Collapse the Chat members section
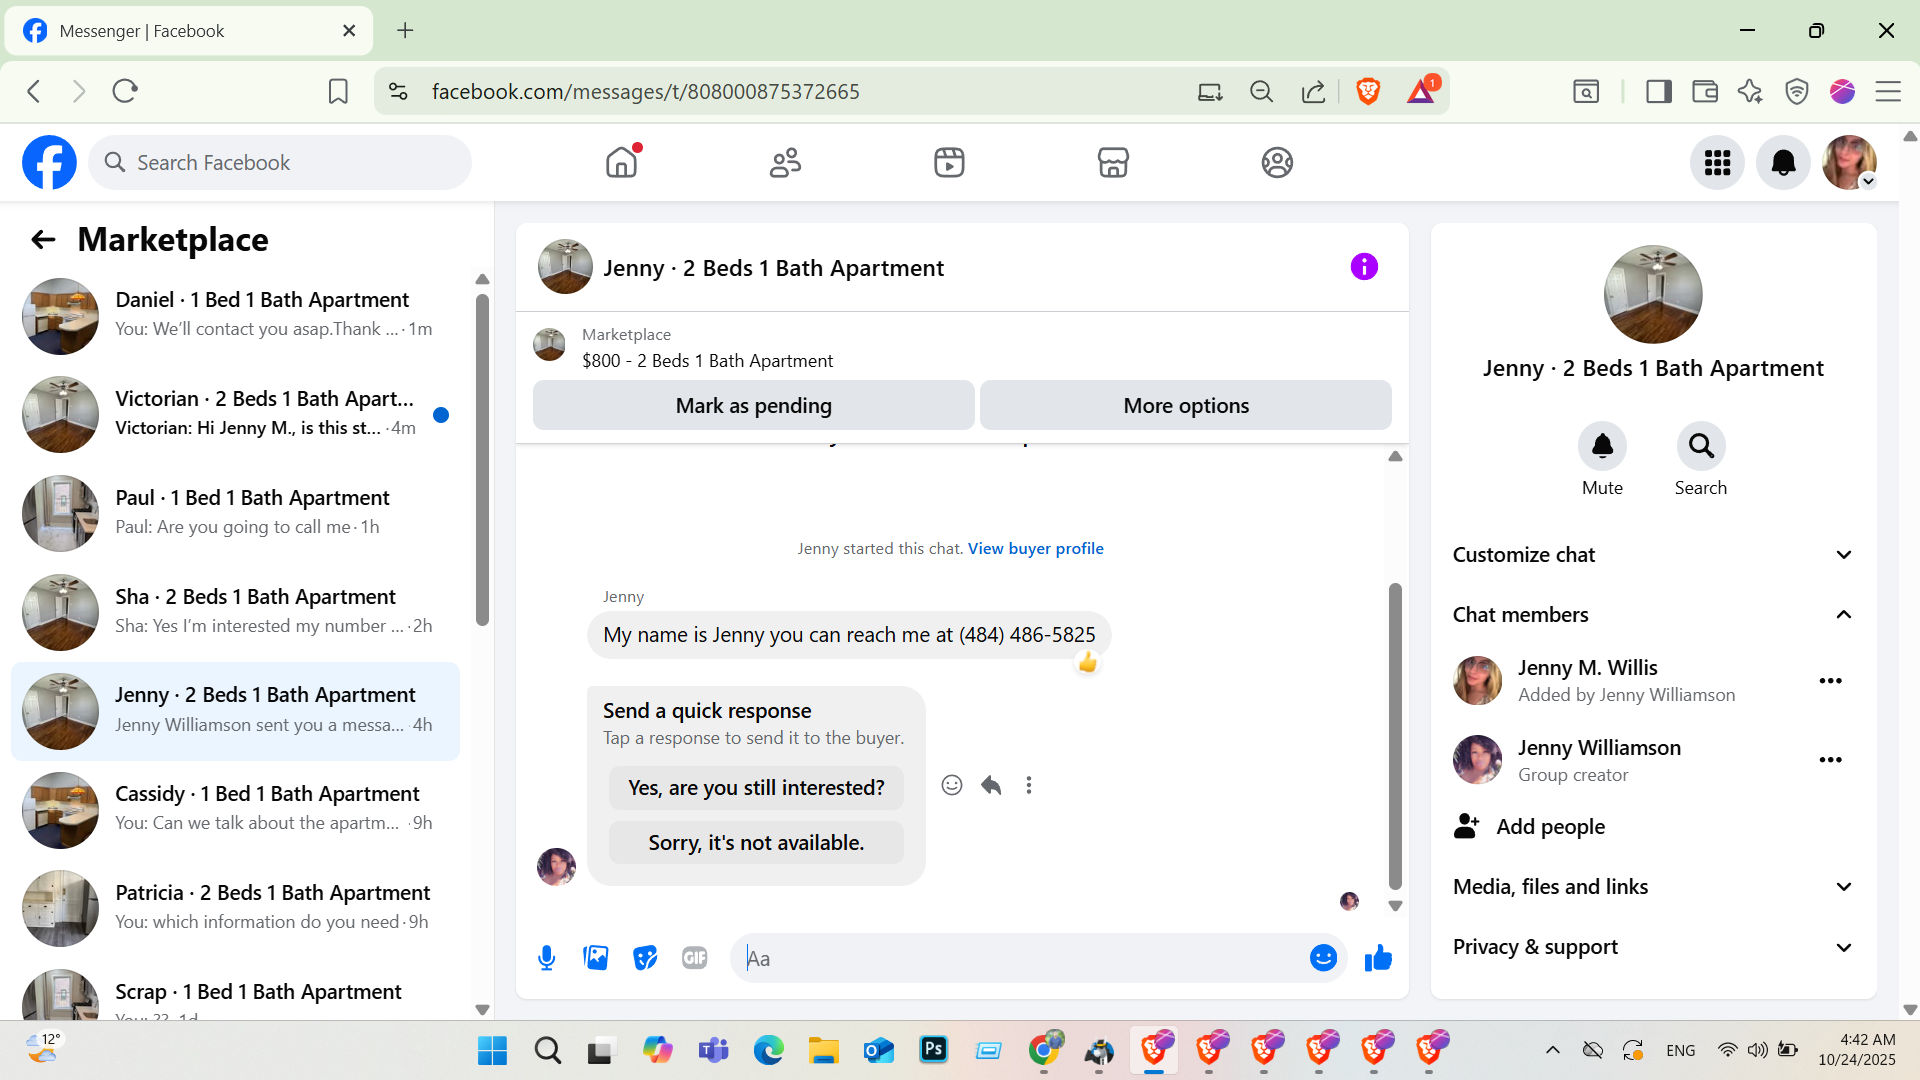The image size is (1920, 1080). (1653, 615)
